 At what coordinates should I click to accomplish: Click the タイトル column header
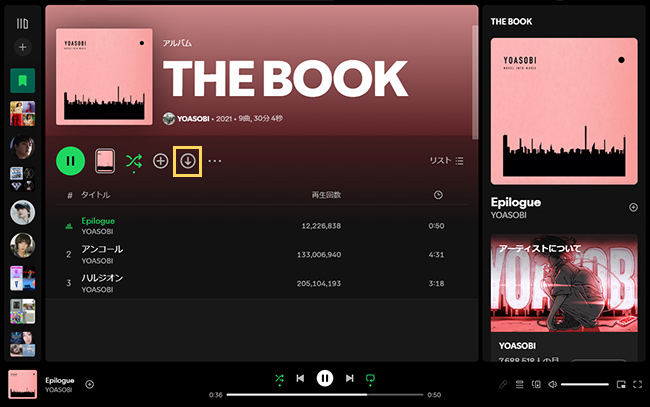point(95,195)
